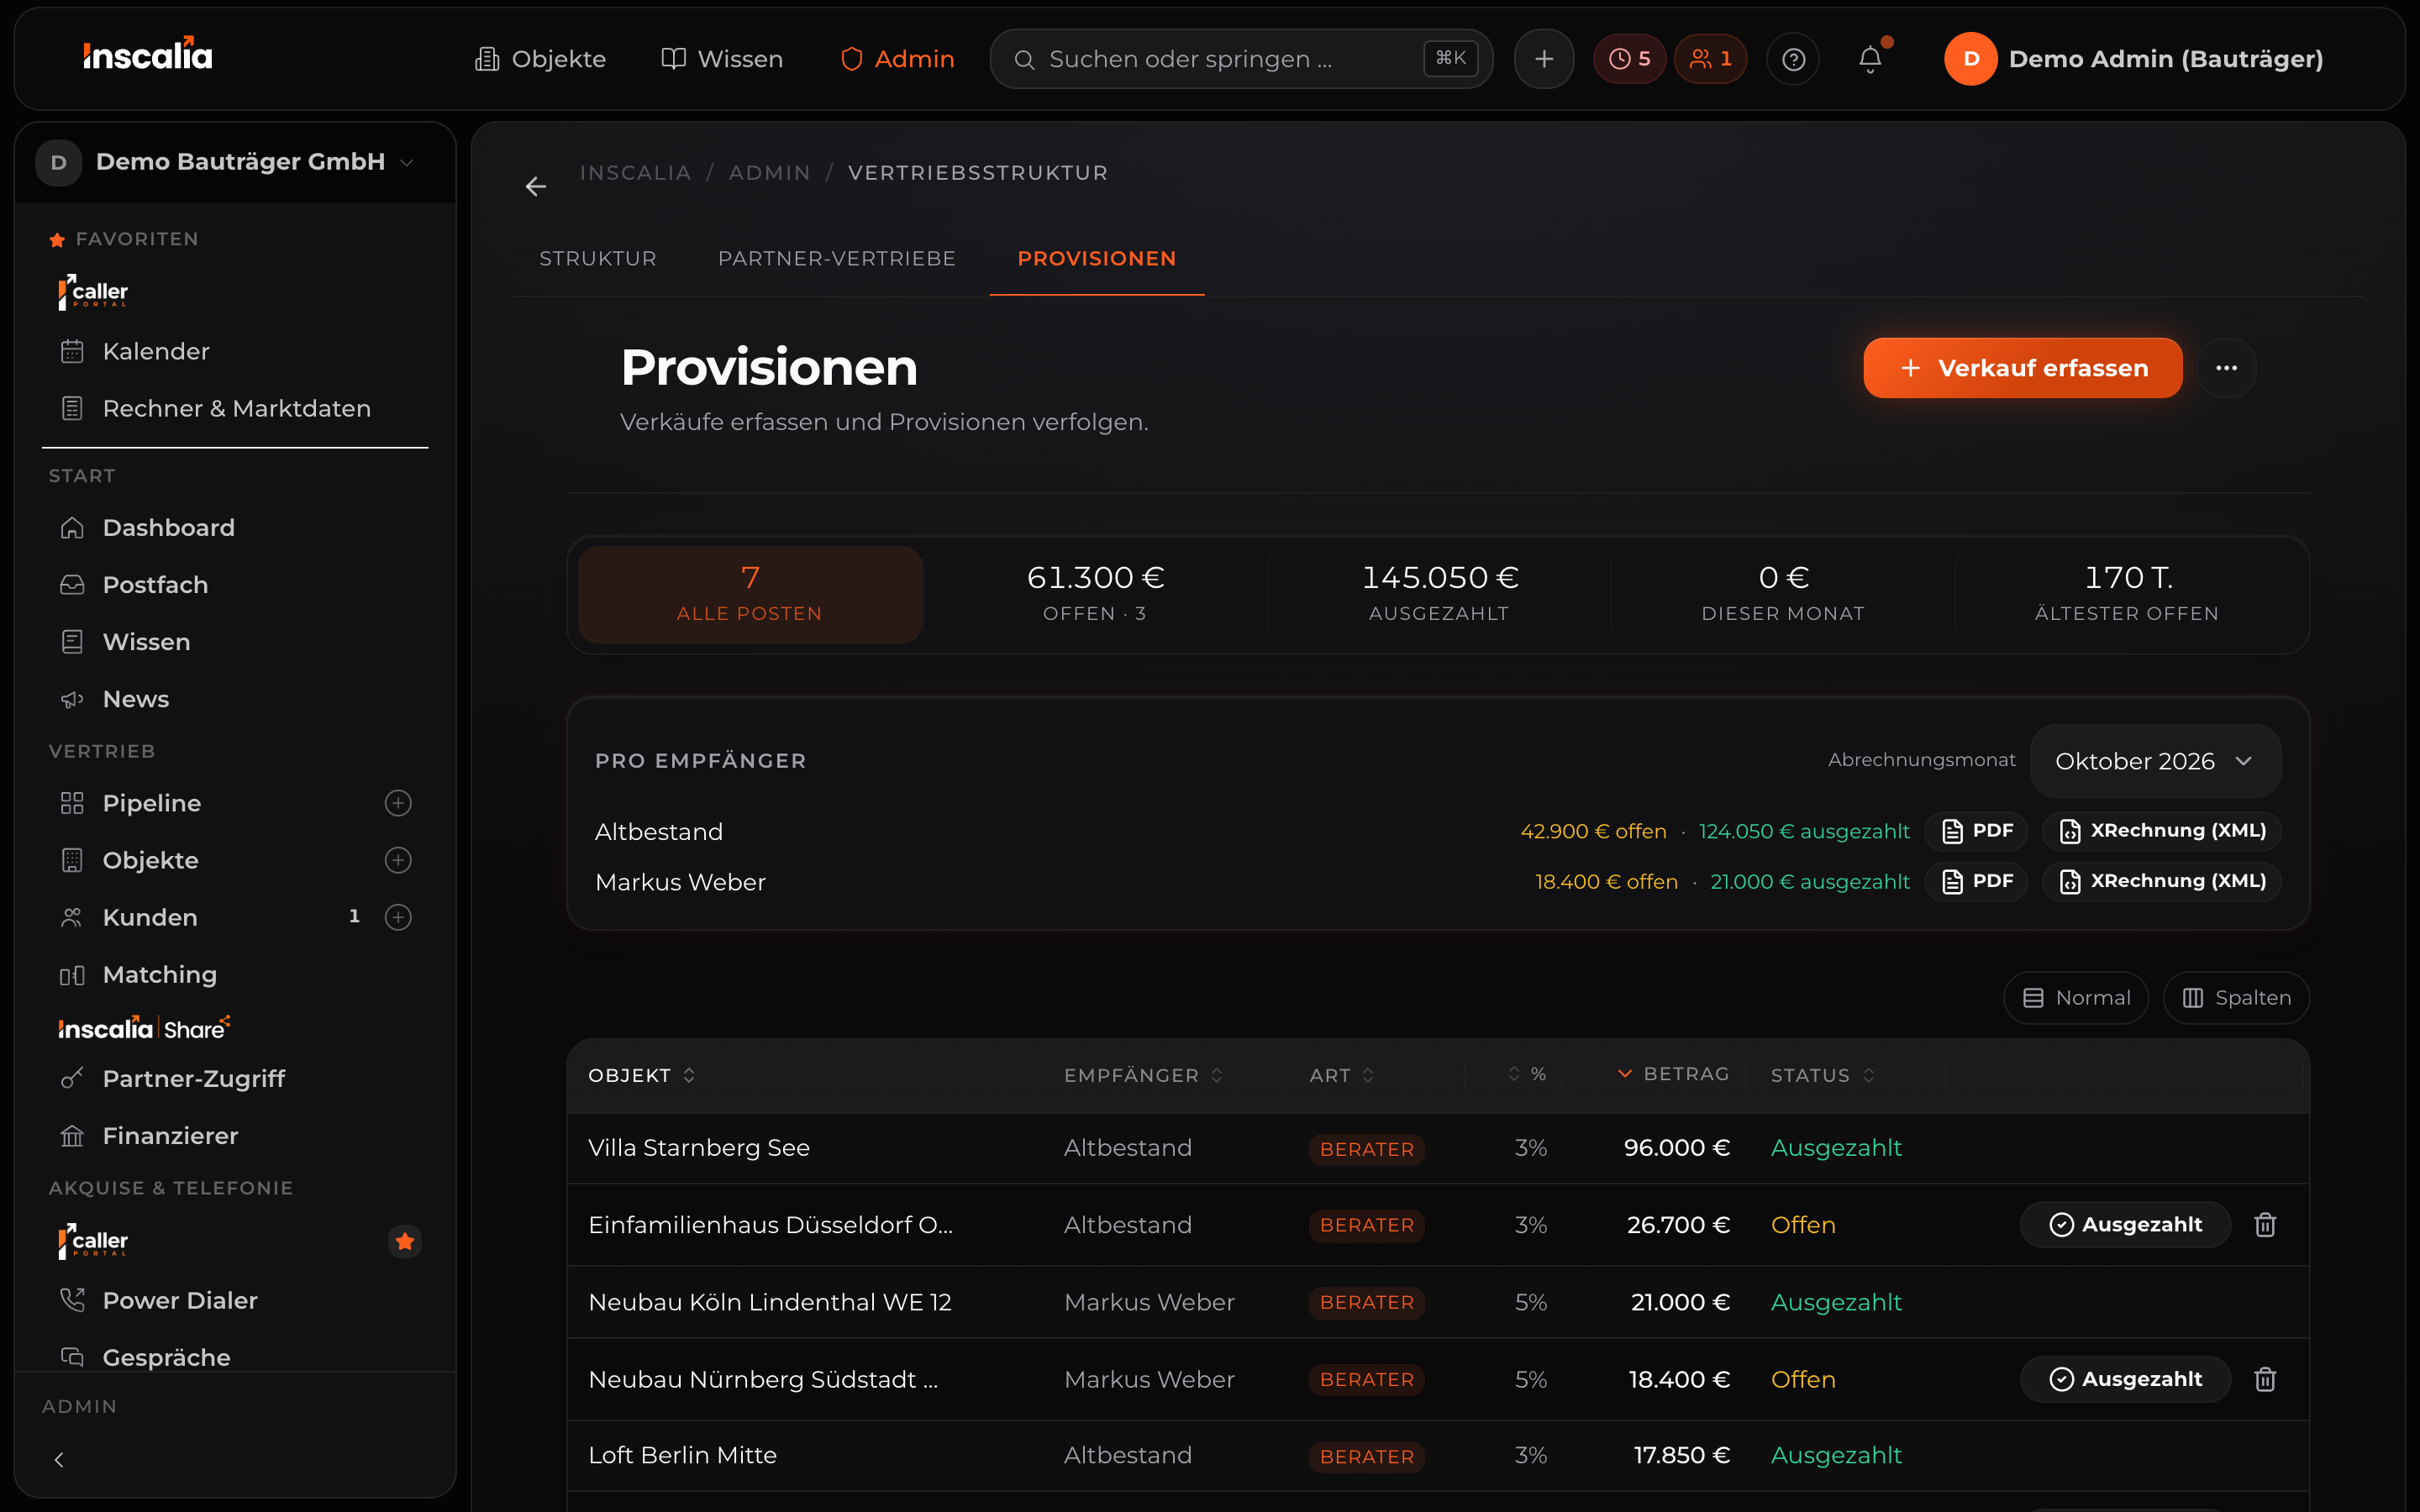This screenshot has width=2420, height=1512.
Task: Switch to the Partner-Vertriebe tab
Action: click(836, 258)
